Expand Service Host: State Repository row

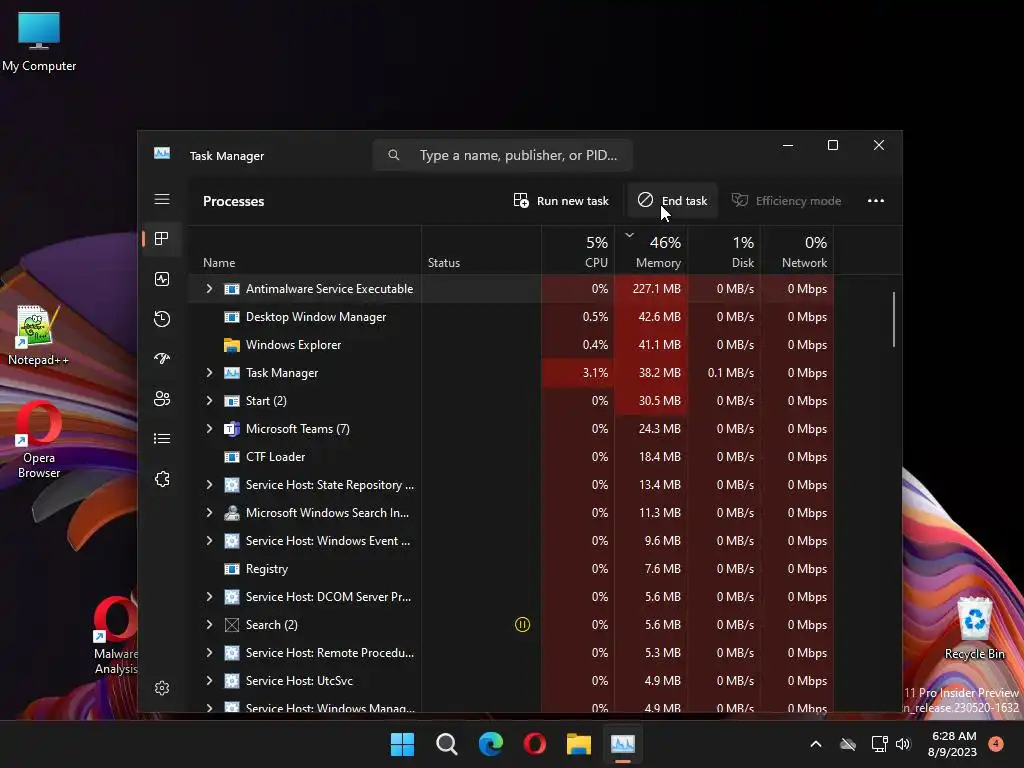(209, 485)
